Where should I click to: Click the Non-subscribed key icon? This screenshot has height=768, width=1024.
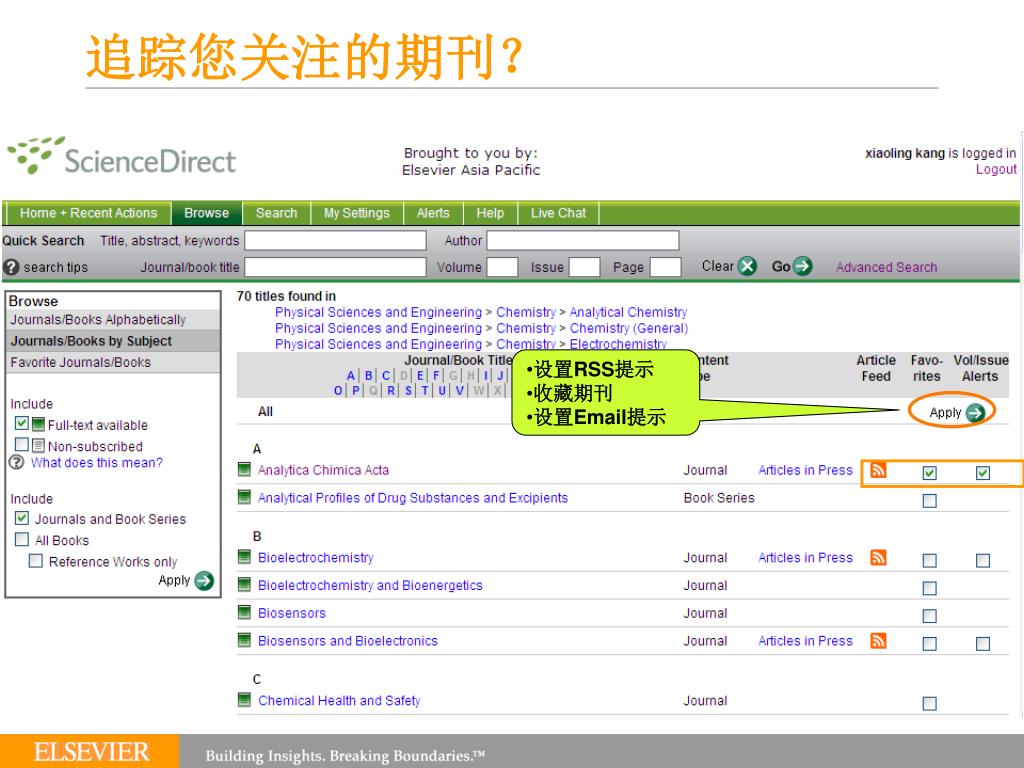(x=39, y=446)
